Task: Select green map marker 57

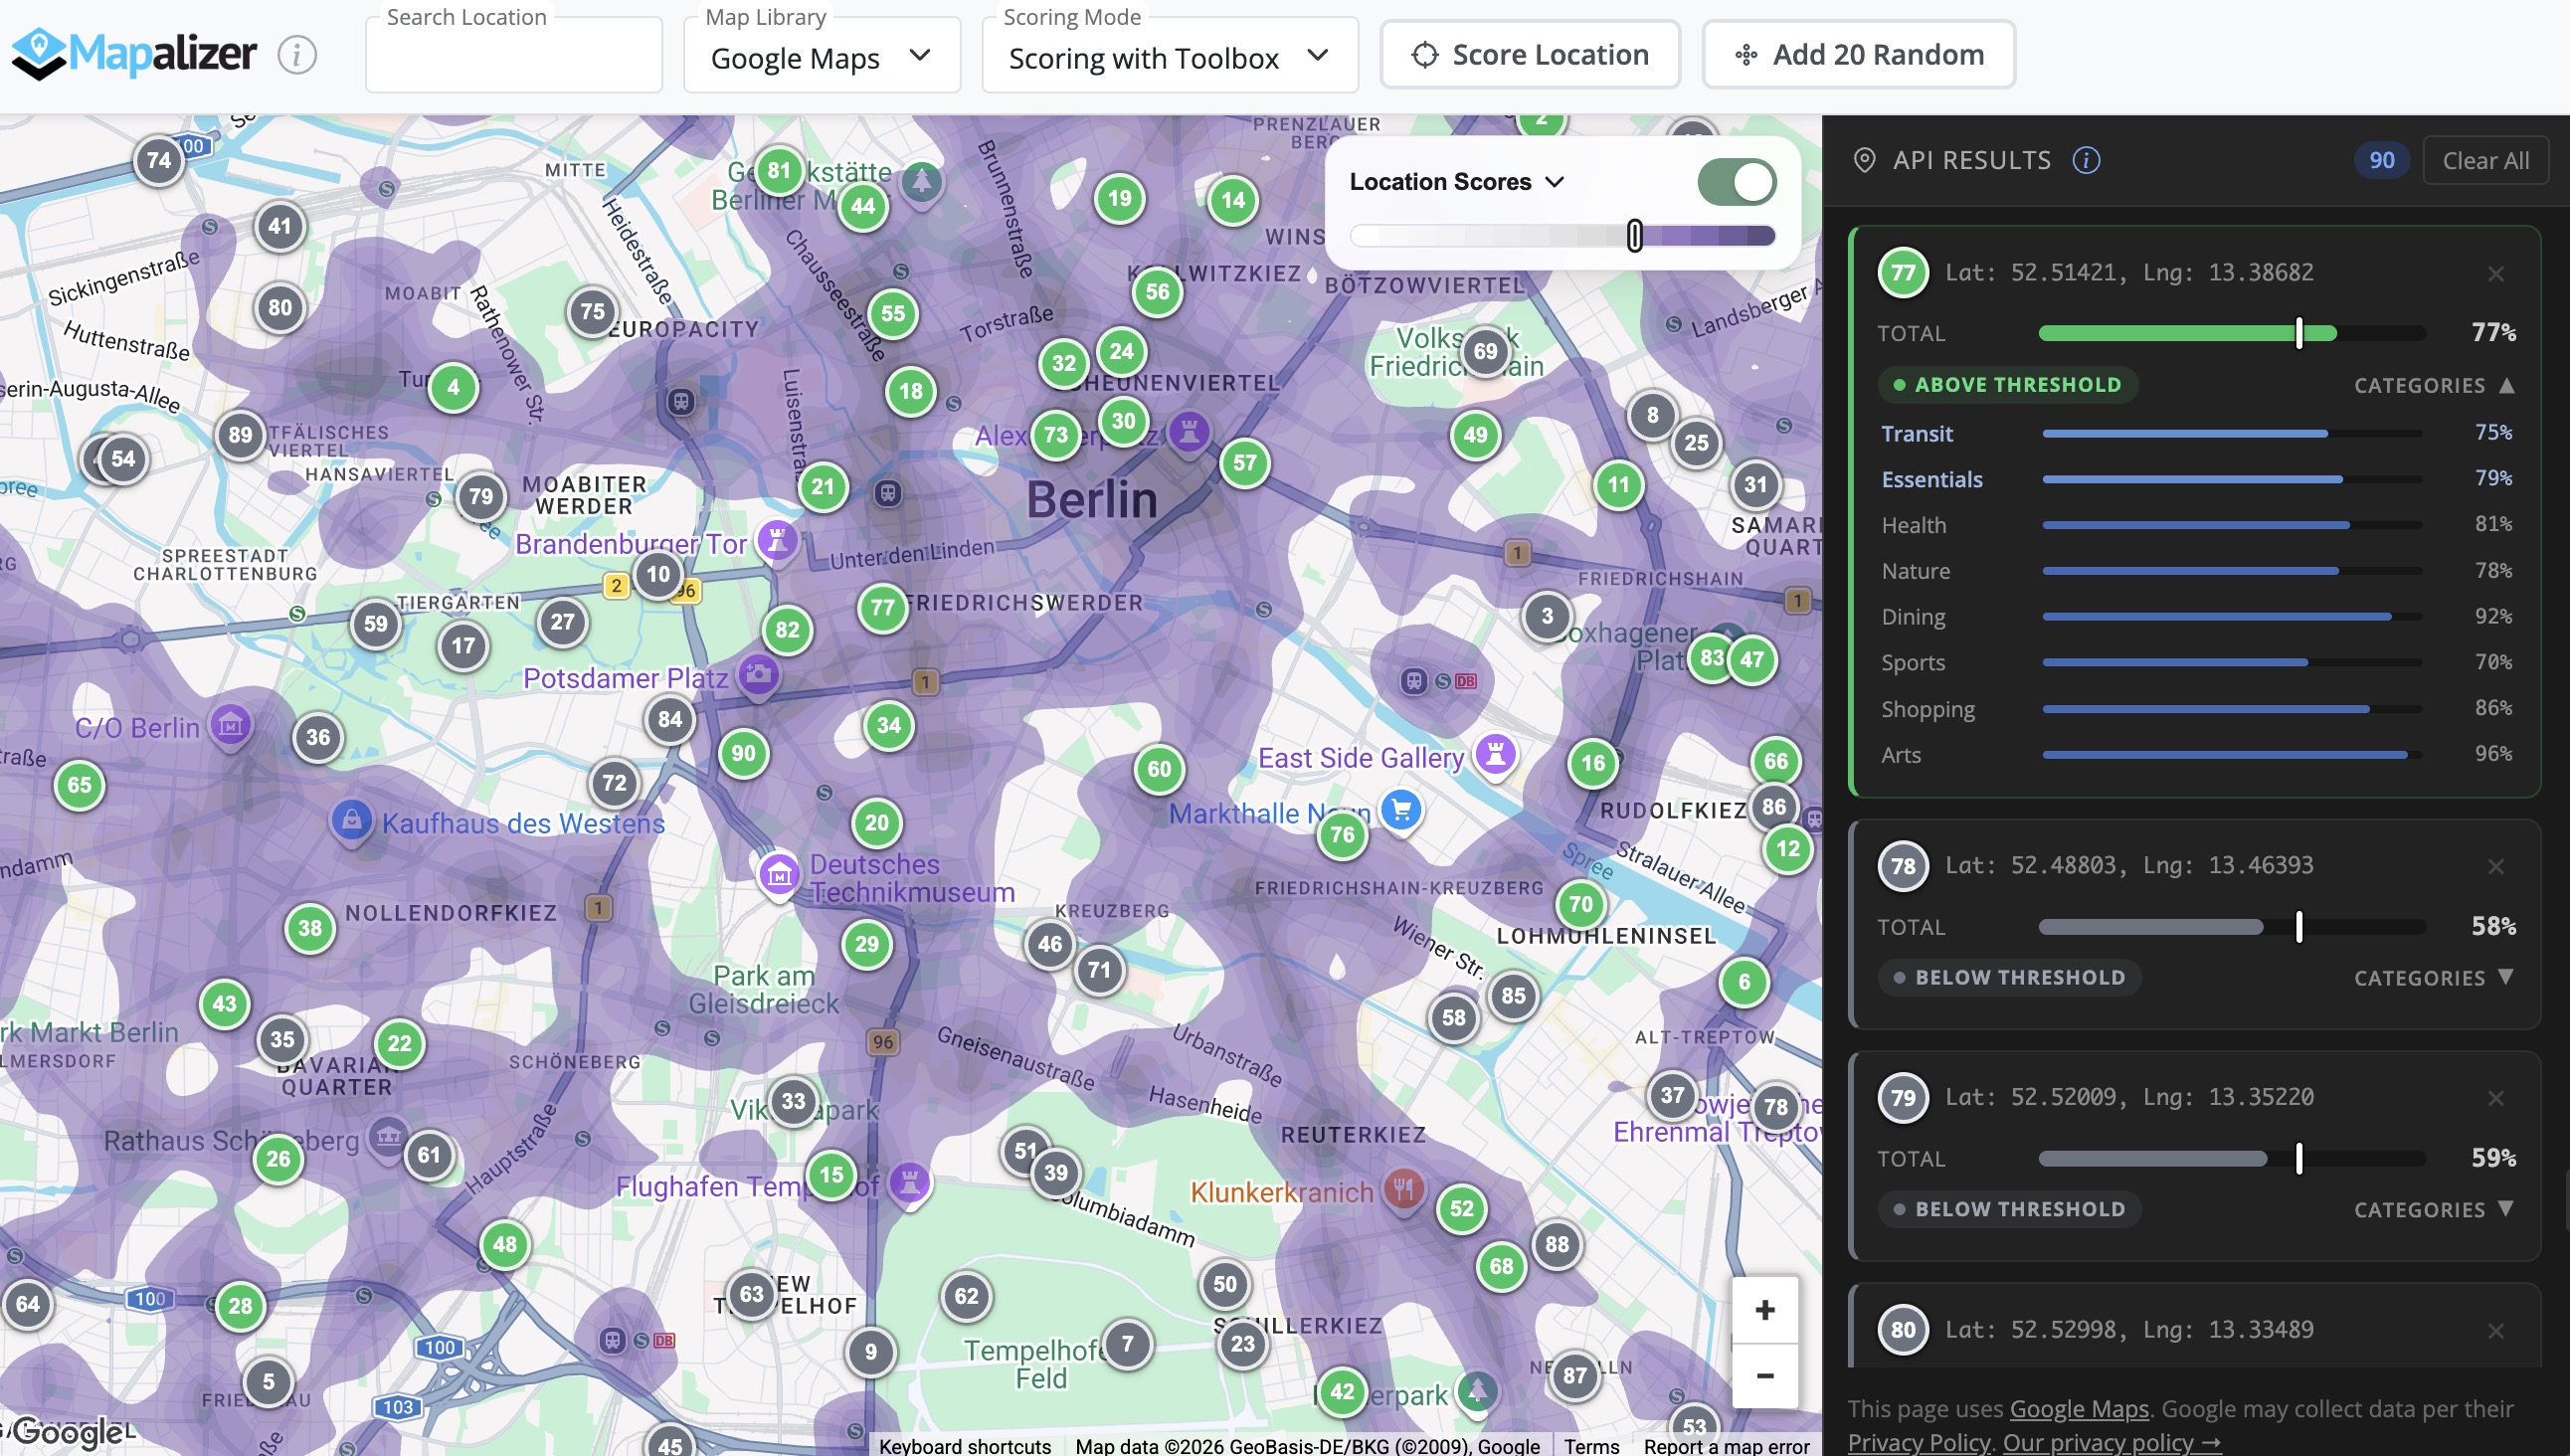Action: pyautogui.click(x=1245, y=463)
